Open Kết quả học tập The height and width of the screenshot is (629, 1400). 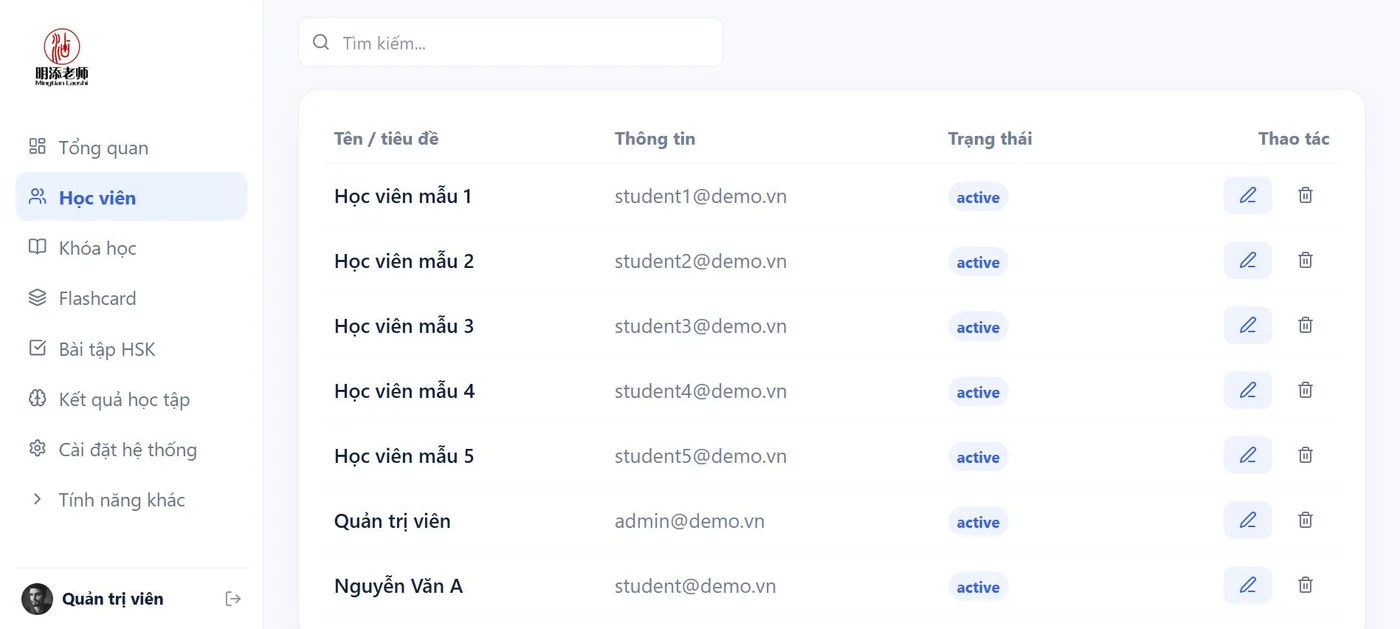point(131,398)
